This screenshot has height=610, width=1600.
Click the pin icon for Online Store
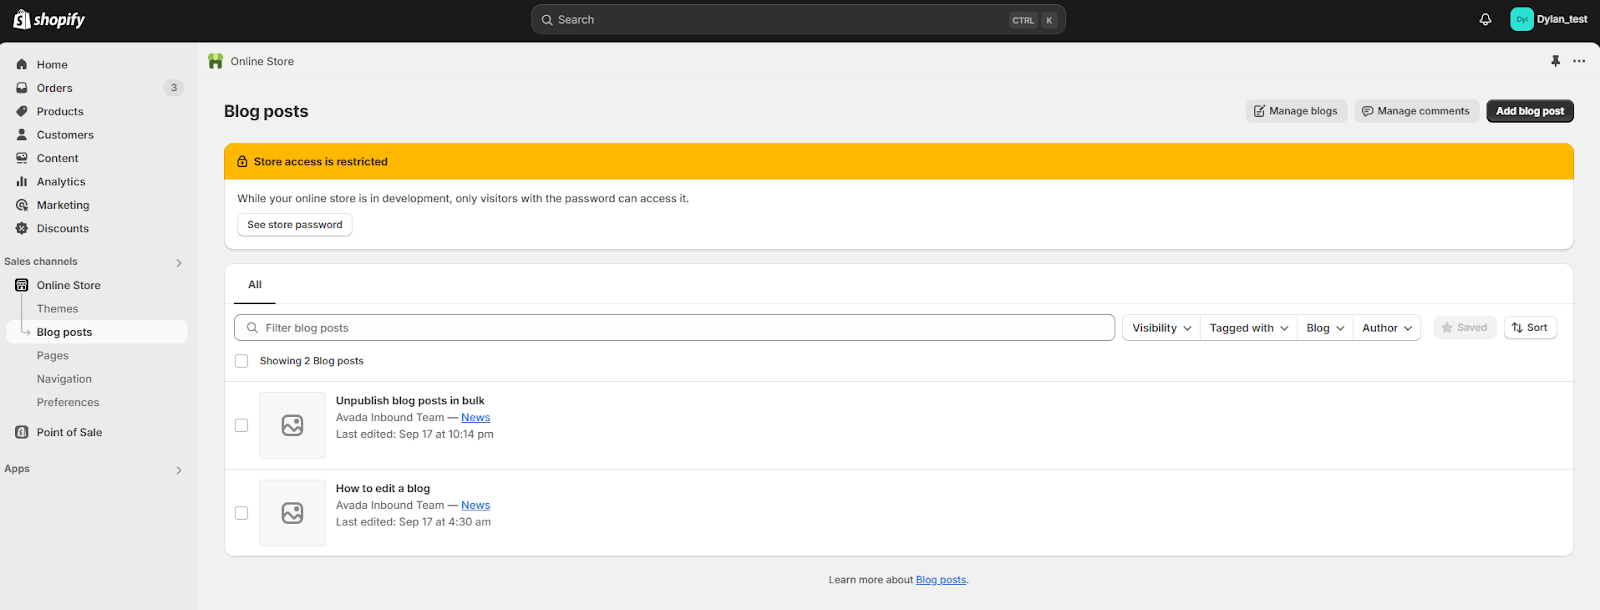point(1555,61)
